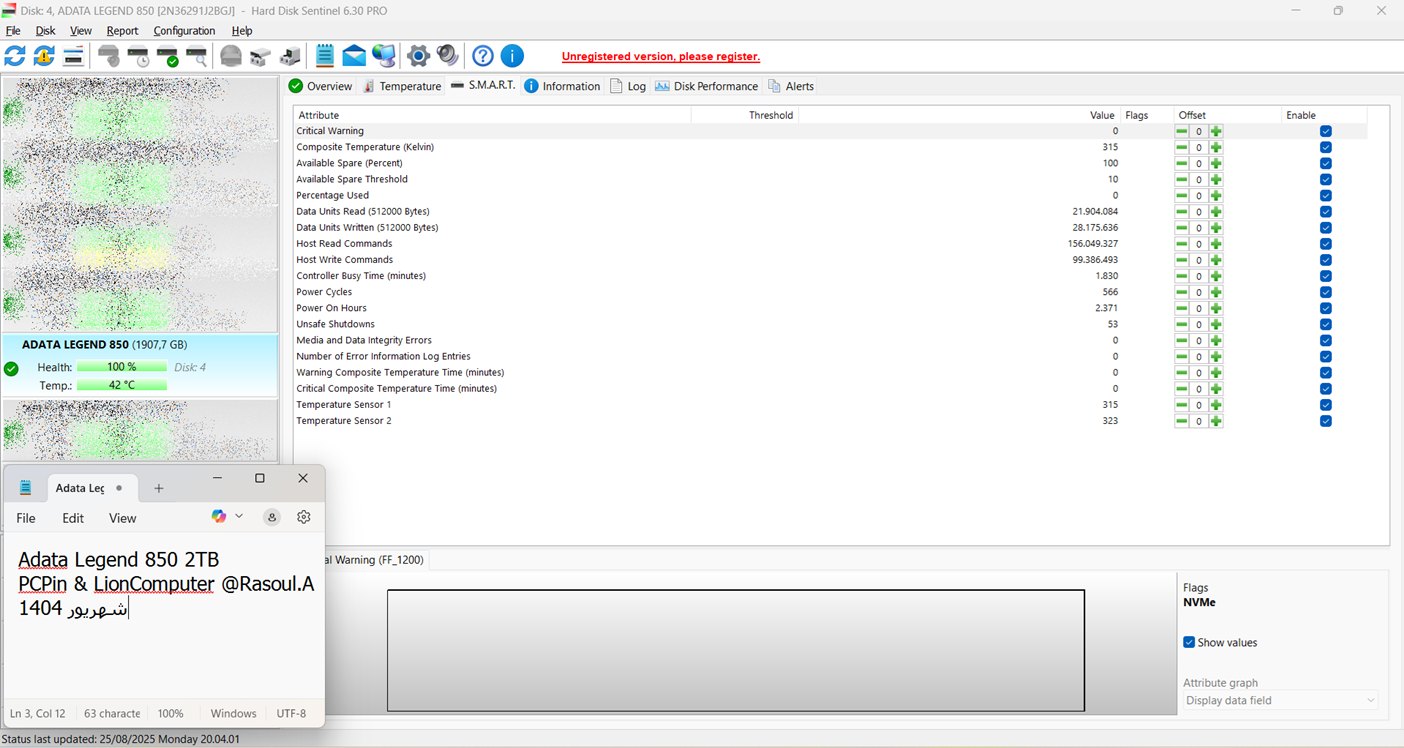Image resolution: width=1404 pixels, height=748 pixels.
Task: Uncheck Enable for Percentage Used row
Action: (1325, 195)
